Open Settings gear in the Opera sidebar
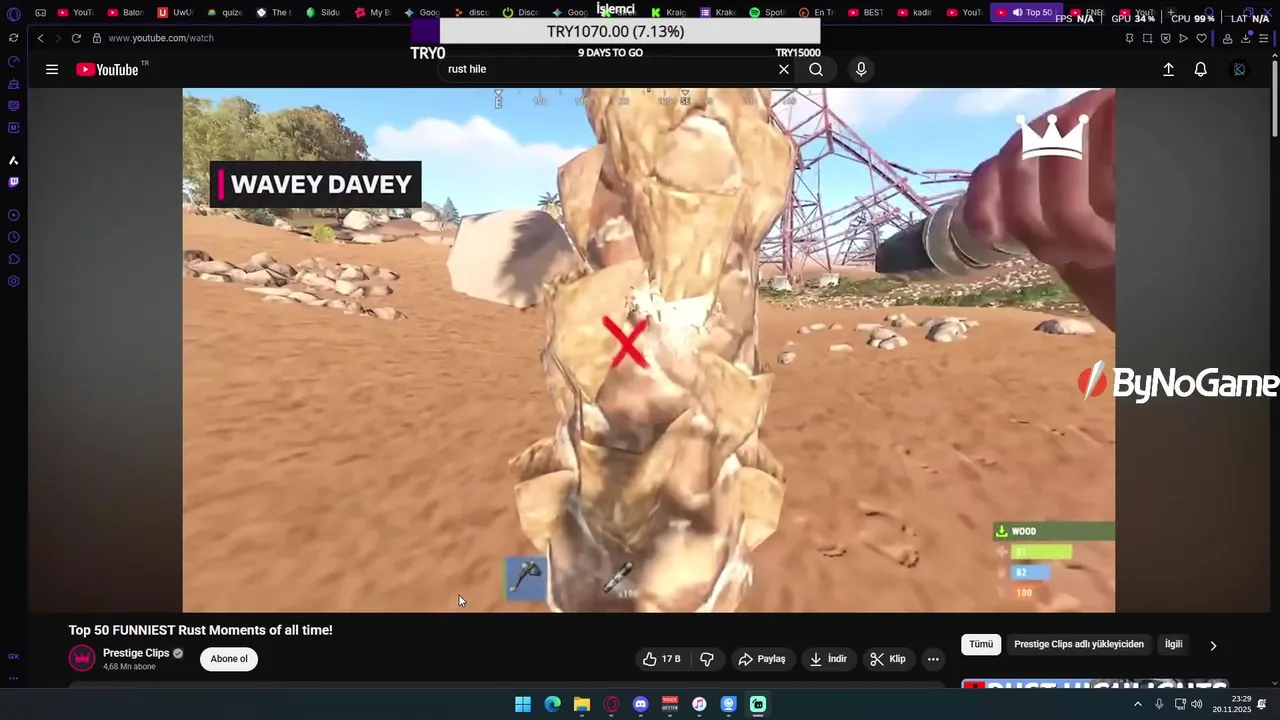1280x720 pixels. tap(13, 281)
